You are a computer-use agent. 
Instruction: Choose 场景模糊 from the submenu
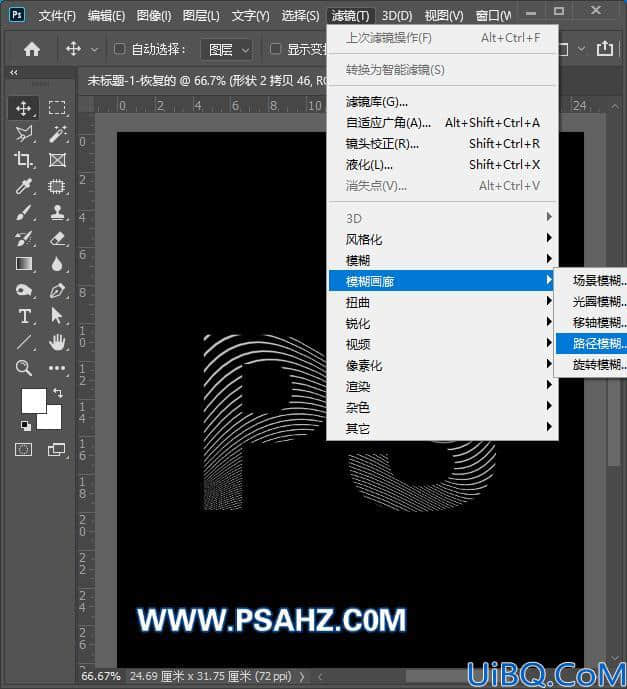tap(591, 280)
